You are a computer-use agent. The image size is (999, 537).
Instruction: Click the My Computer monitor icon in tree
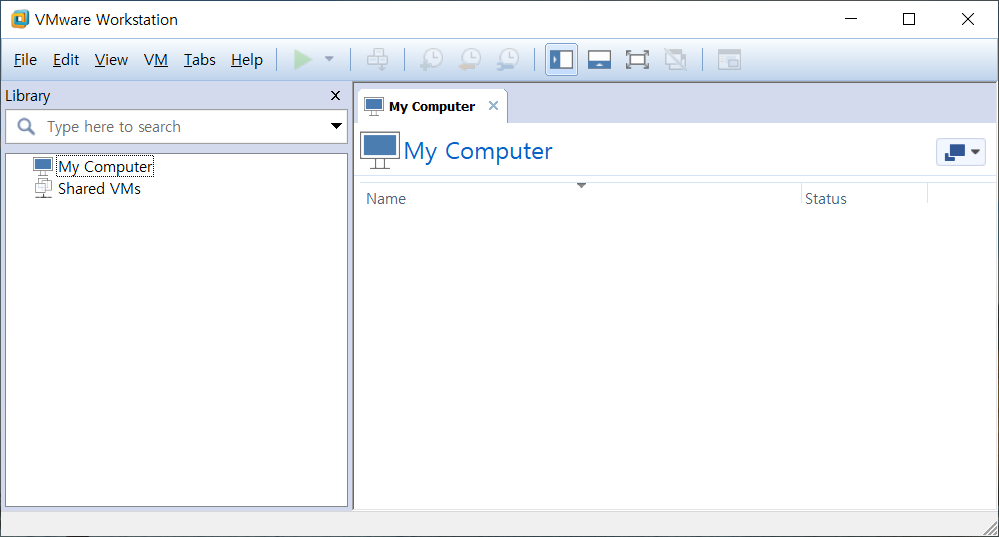[43, 166]
